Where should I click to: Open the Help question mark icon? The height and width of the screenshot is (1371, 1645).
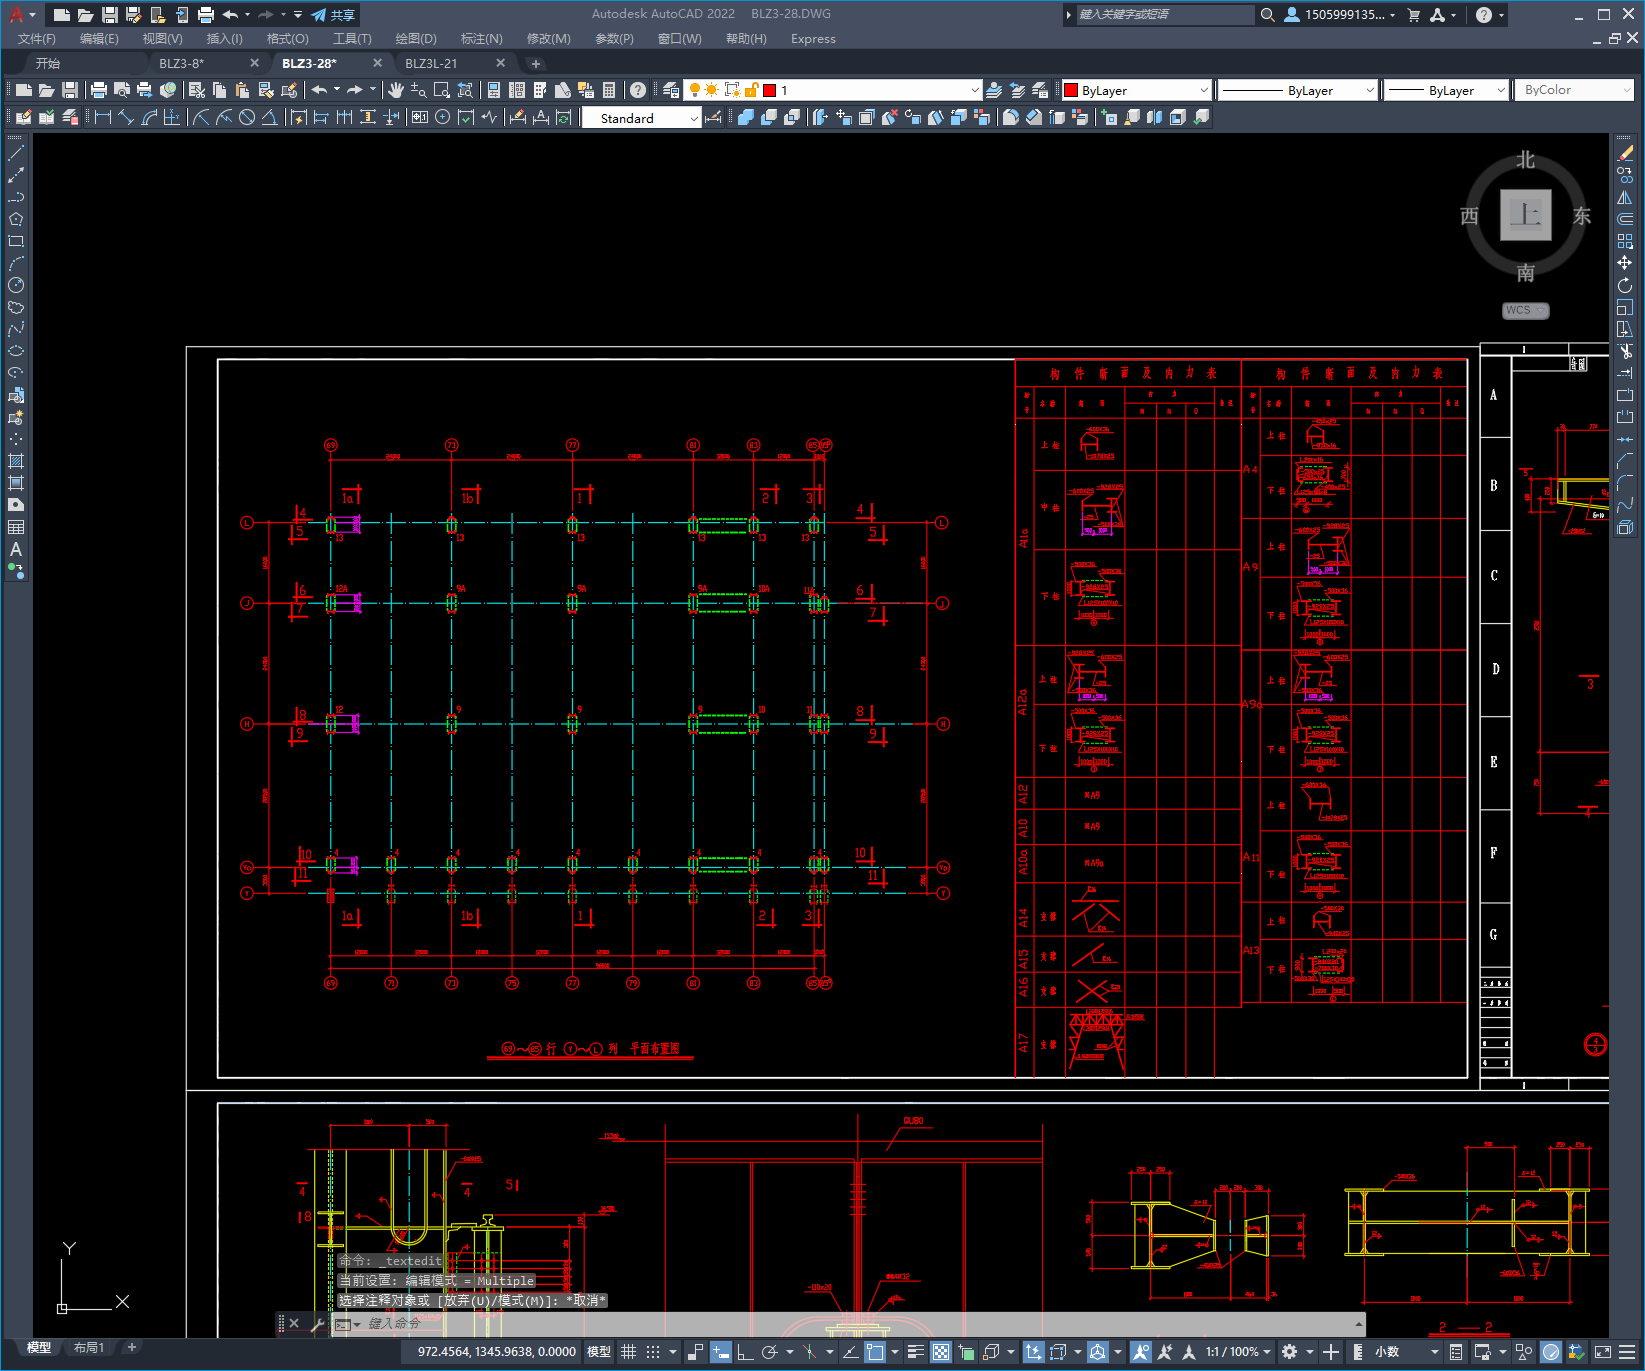click(638, 90)
